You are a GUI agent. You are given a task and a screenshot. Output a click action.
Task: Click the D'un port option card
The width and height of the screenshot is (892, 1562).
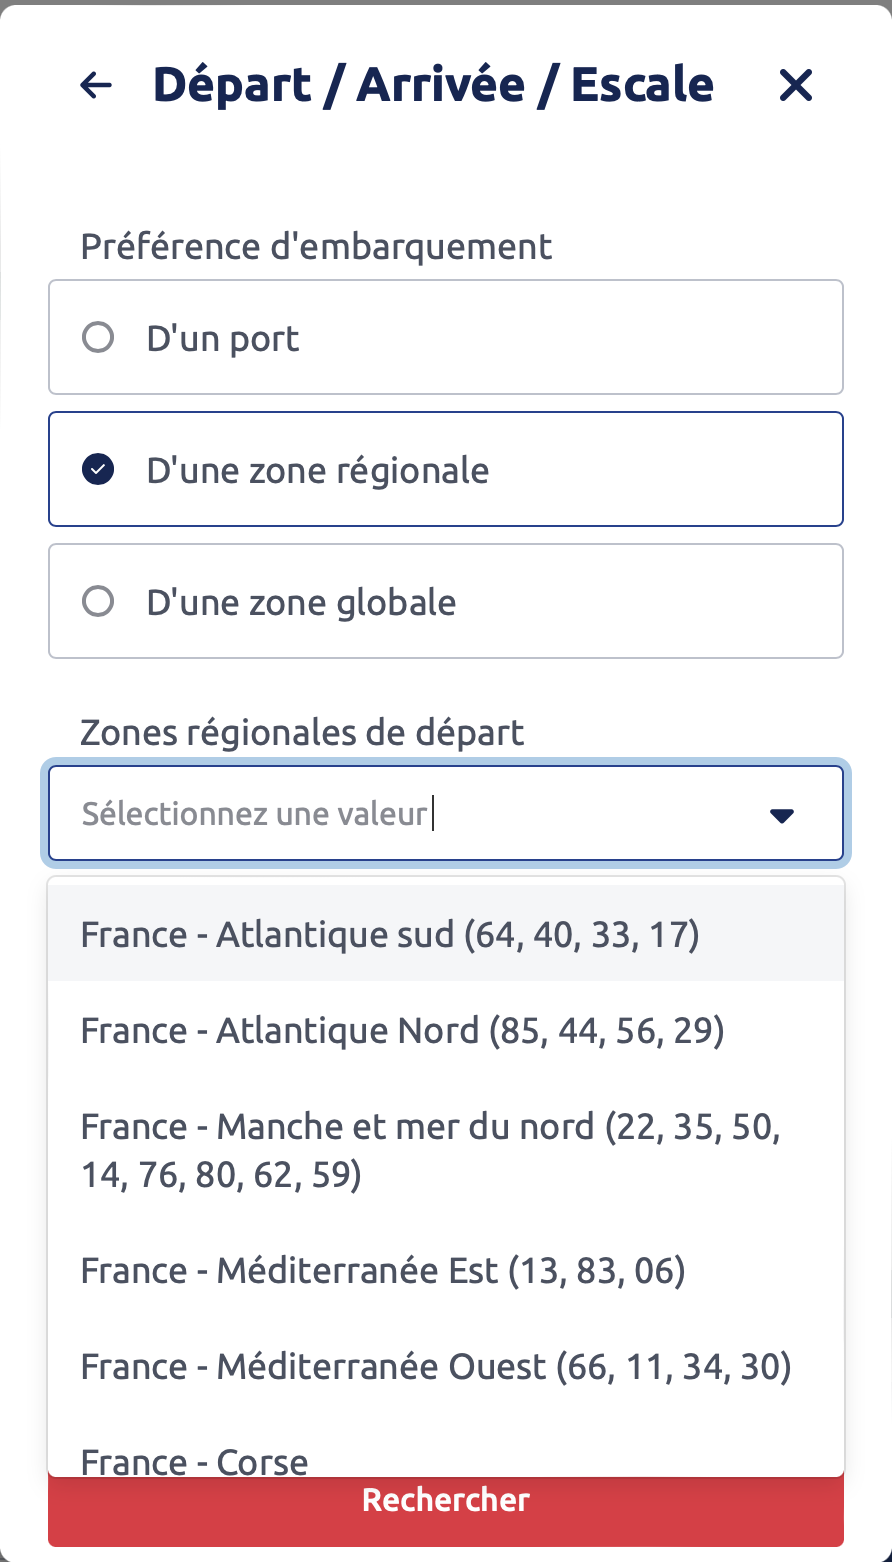446,337
